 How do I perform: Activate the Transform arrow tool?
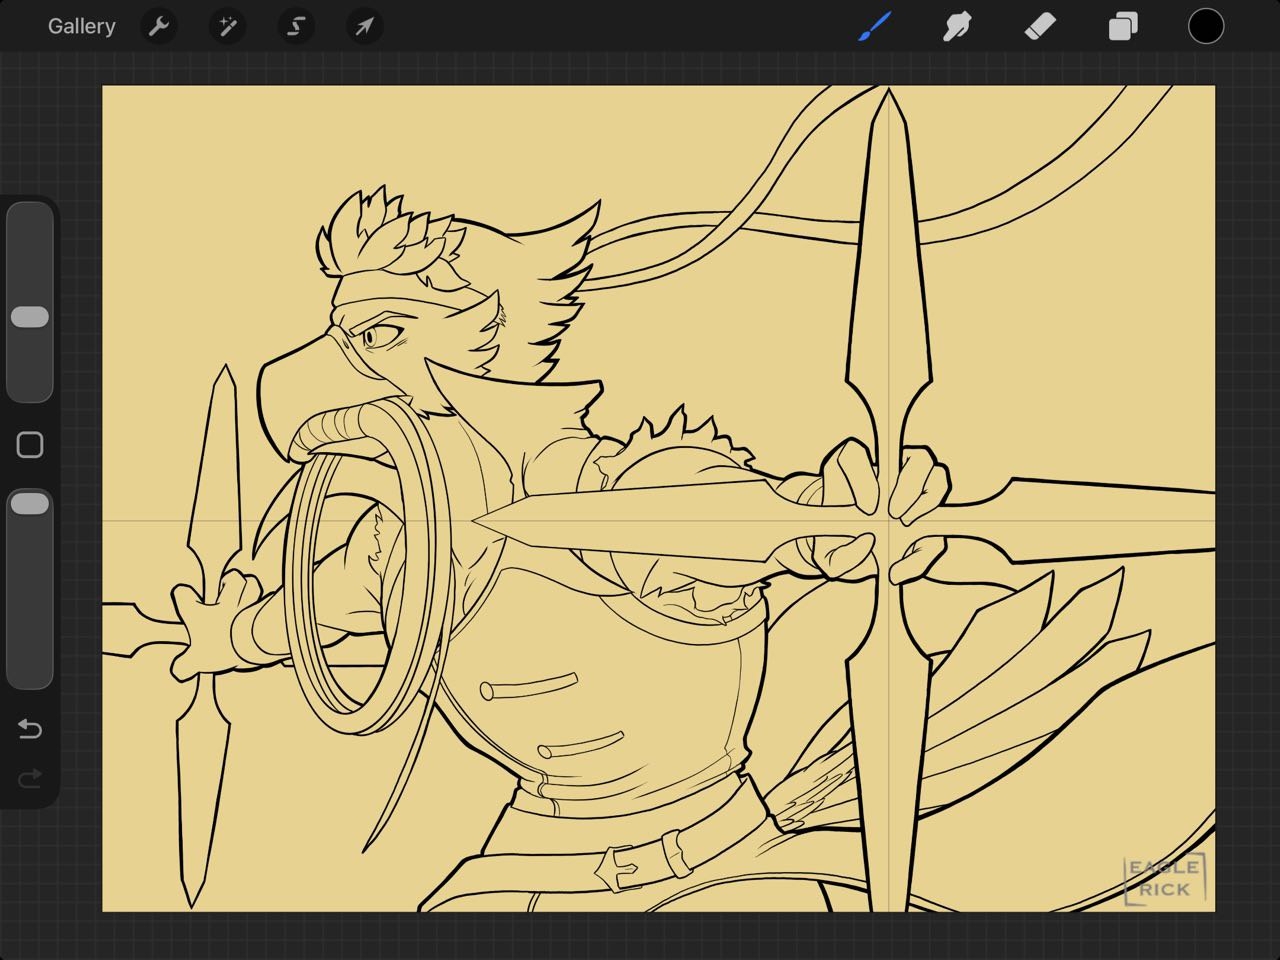[364, 26]
